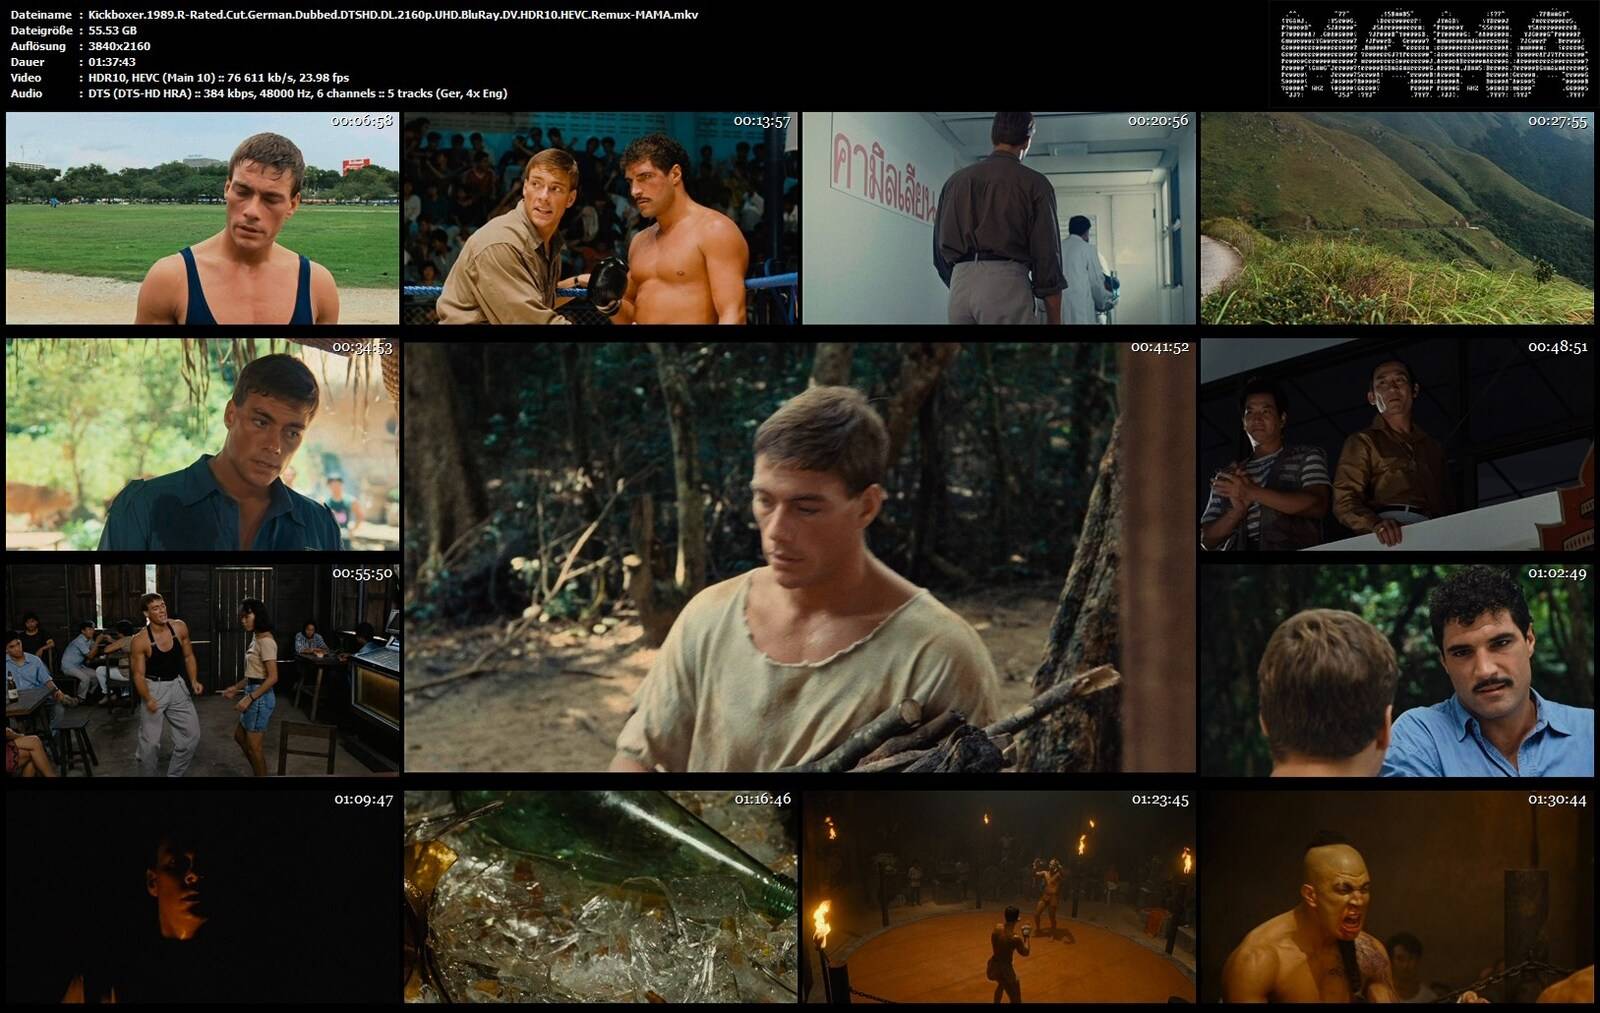Image resolution: width=1600 pixels, height=1013 pixels.
Task: Open the large center frame at 00:41:52
Action: click(800, 557)
